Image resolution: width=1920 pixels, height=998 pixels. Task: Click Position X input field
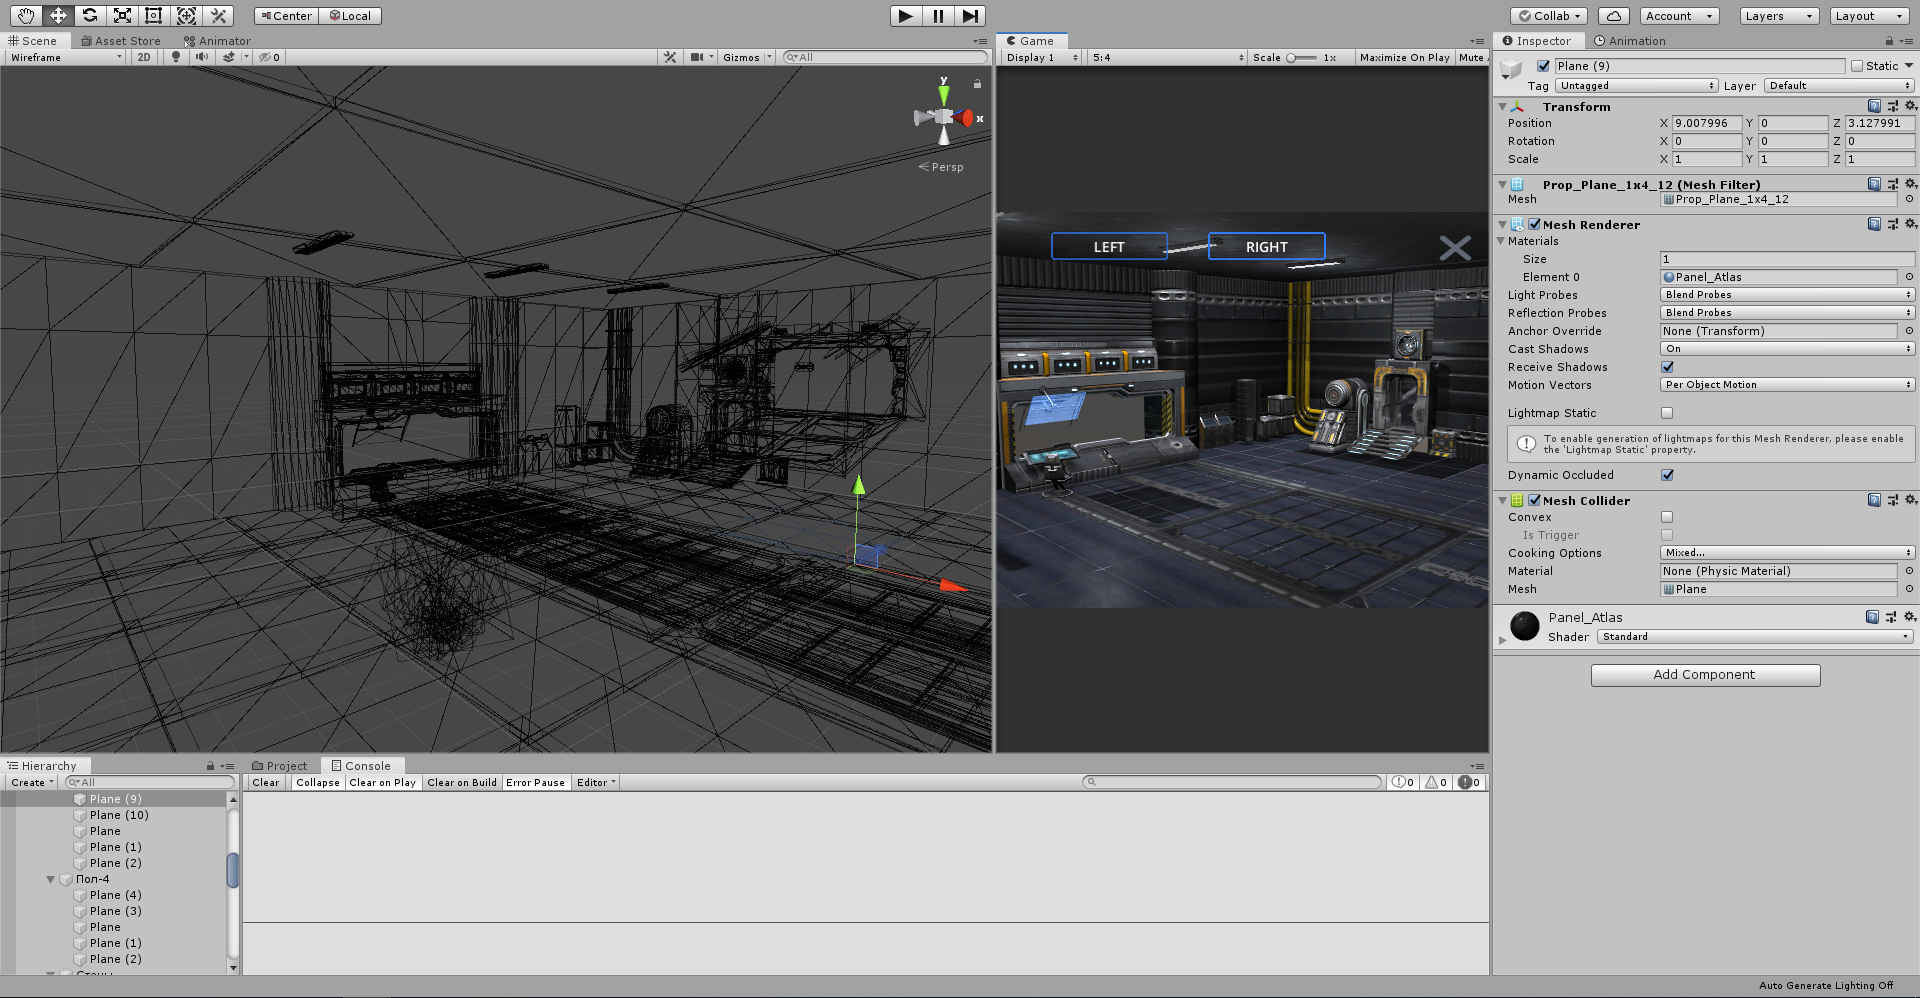tap(1707, 123)
